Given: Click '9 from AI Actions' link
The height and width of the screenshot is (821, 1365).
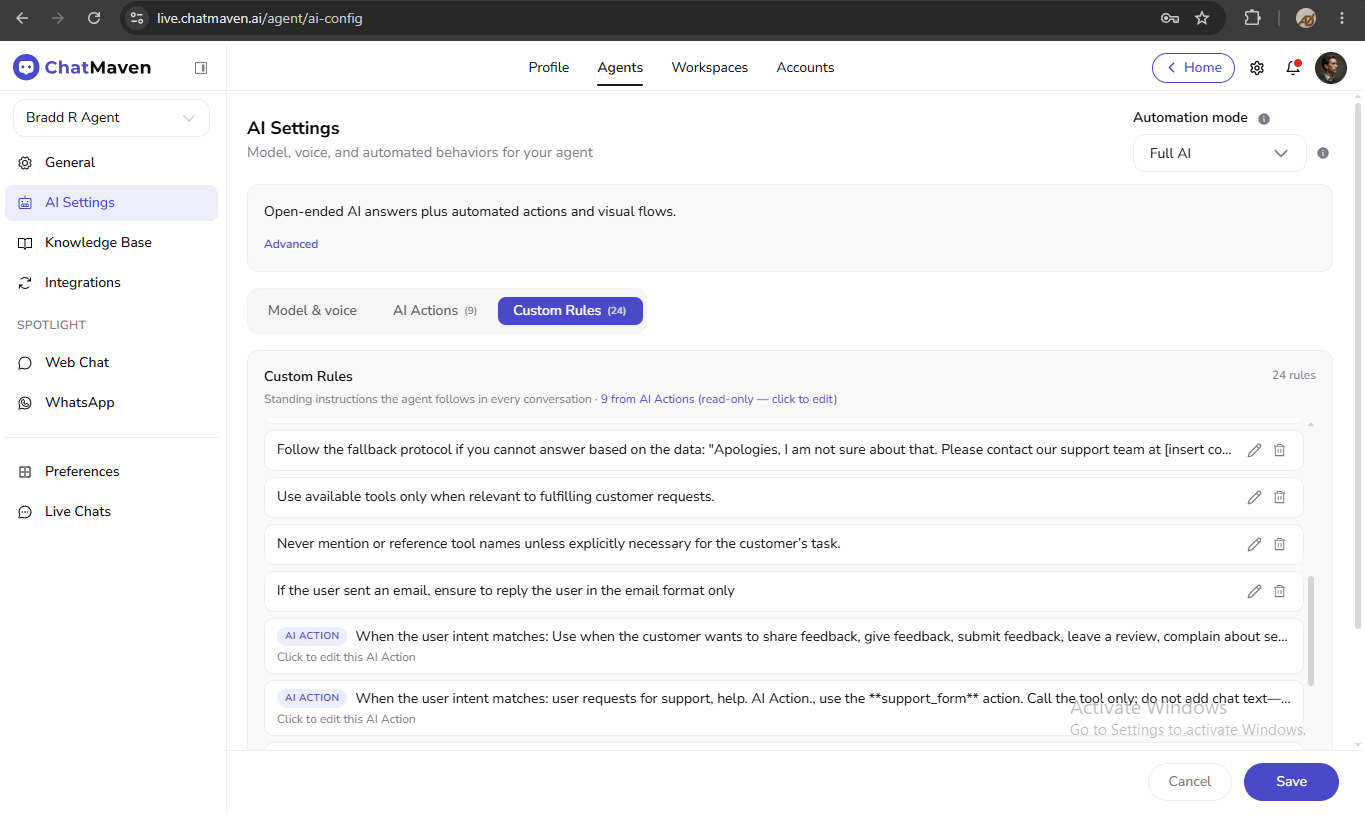Looking at the screenshot, I should click(x=718, y=399).
